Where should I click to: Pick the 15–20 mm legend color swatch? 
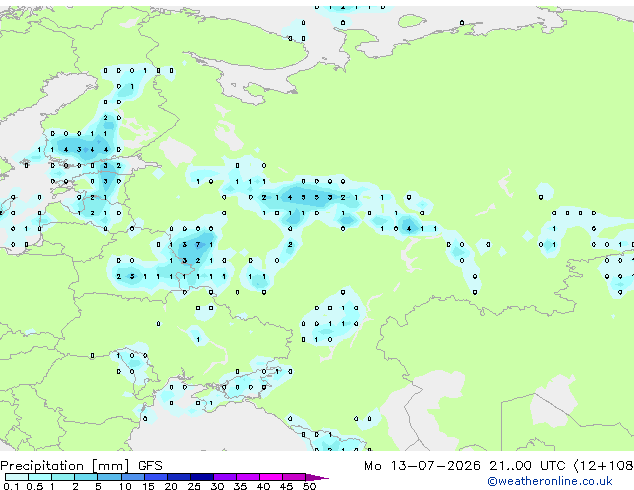coord(155,477)
